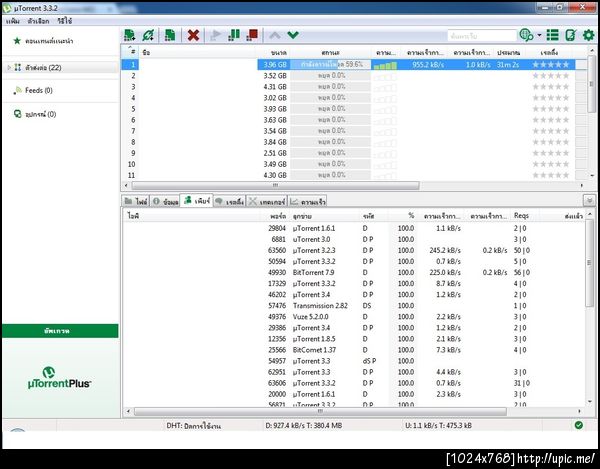Click the green upgrade button in sidebar

click(60, 331)
